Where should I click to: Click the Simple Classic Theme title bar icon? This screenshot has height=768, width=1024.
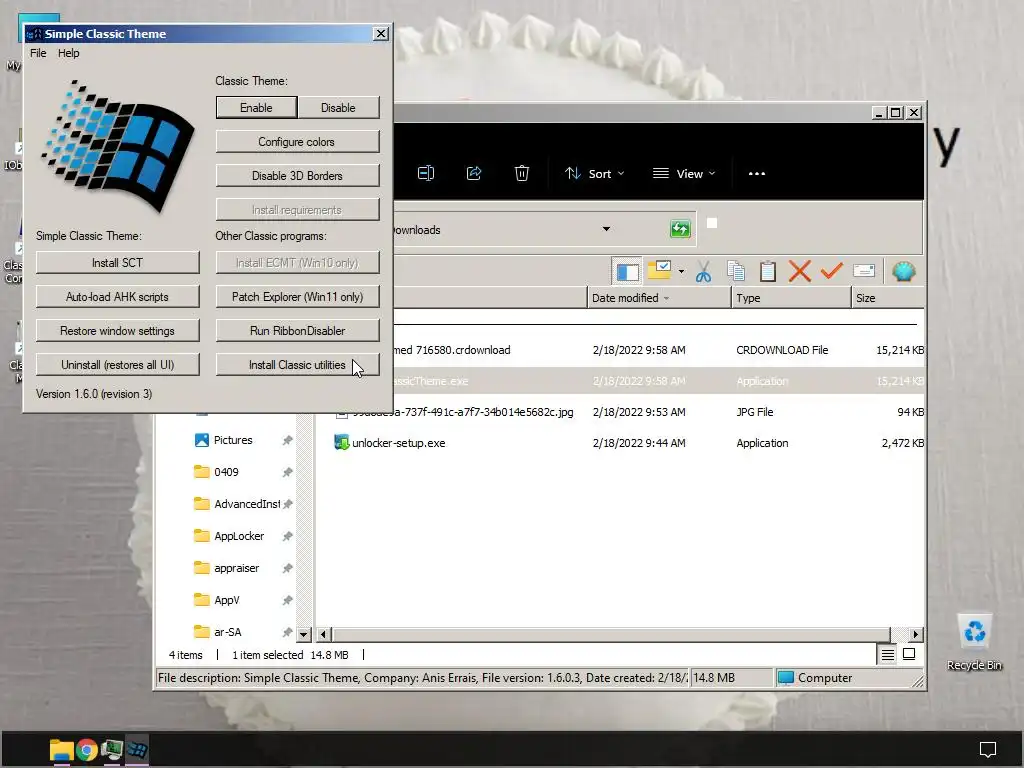click(x=34, y=34)
